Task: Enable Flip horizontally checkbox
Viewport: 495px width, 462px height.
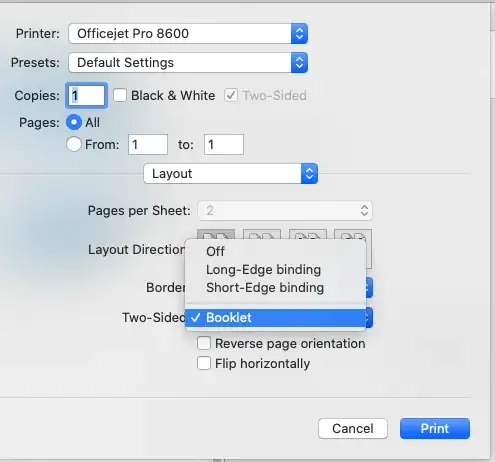Action: [x=204, y=363]
